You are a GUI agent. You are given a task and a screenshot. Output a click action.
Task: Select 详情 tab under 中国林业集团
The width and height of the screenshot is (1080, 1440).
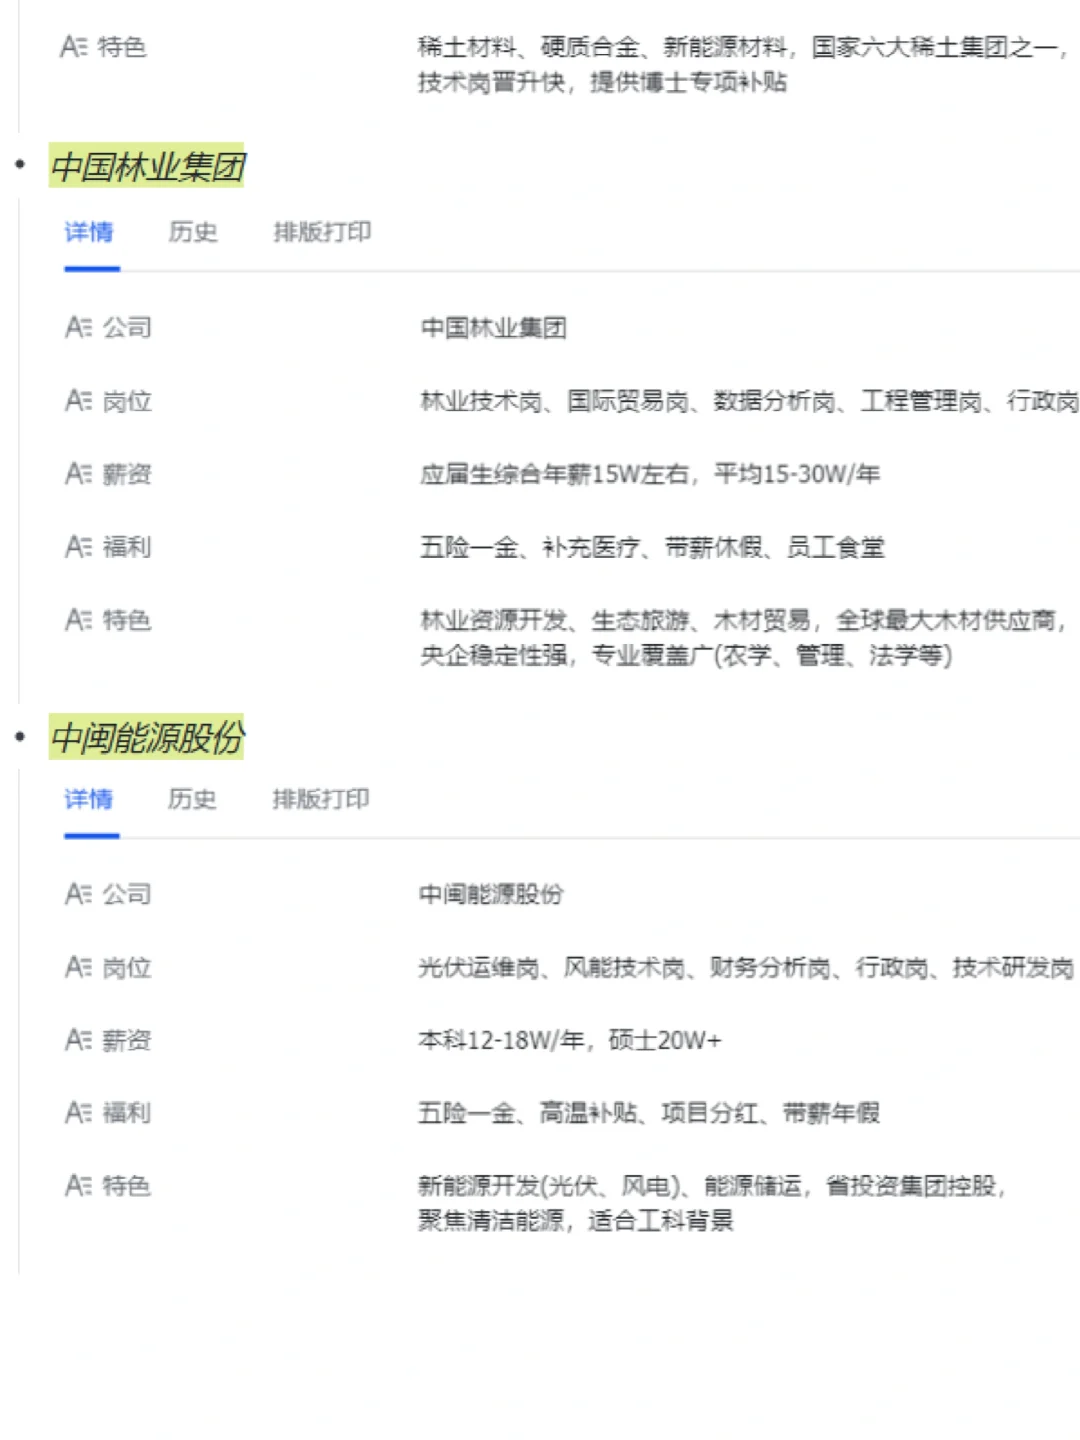pos(89,232)
